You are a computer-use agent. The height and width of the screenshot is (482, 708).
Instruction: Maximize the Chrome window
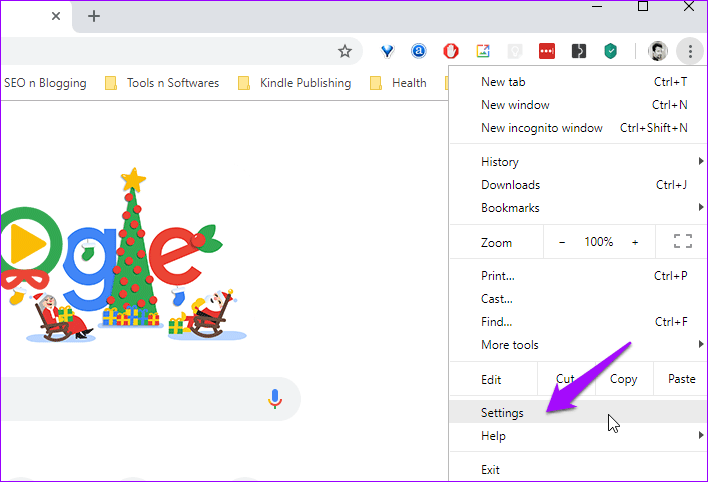coord(643,6)
